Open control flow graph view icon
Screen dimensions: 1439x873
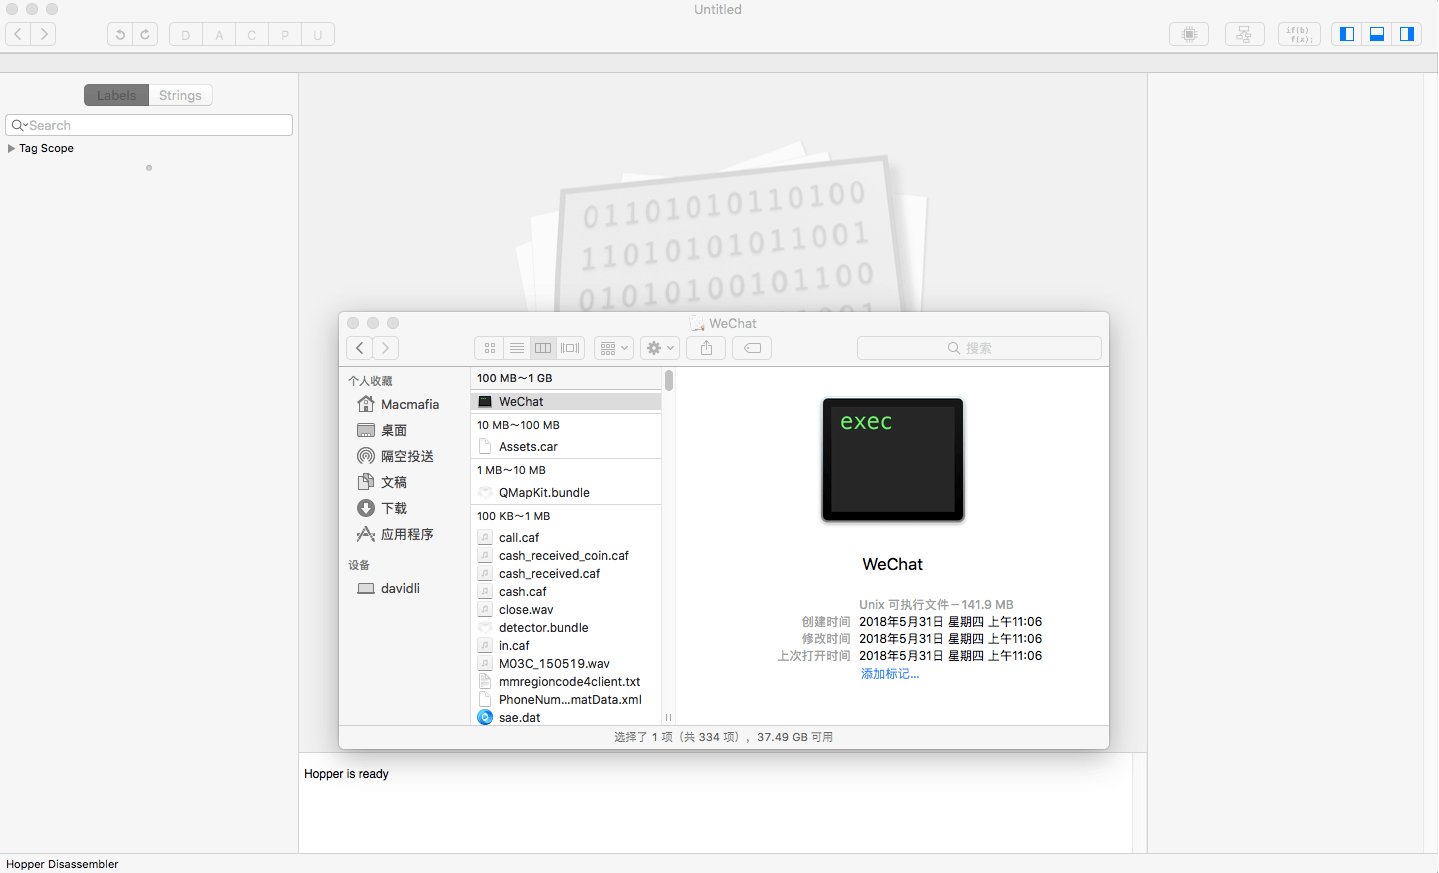click(1244, 34)
